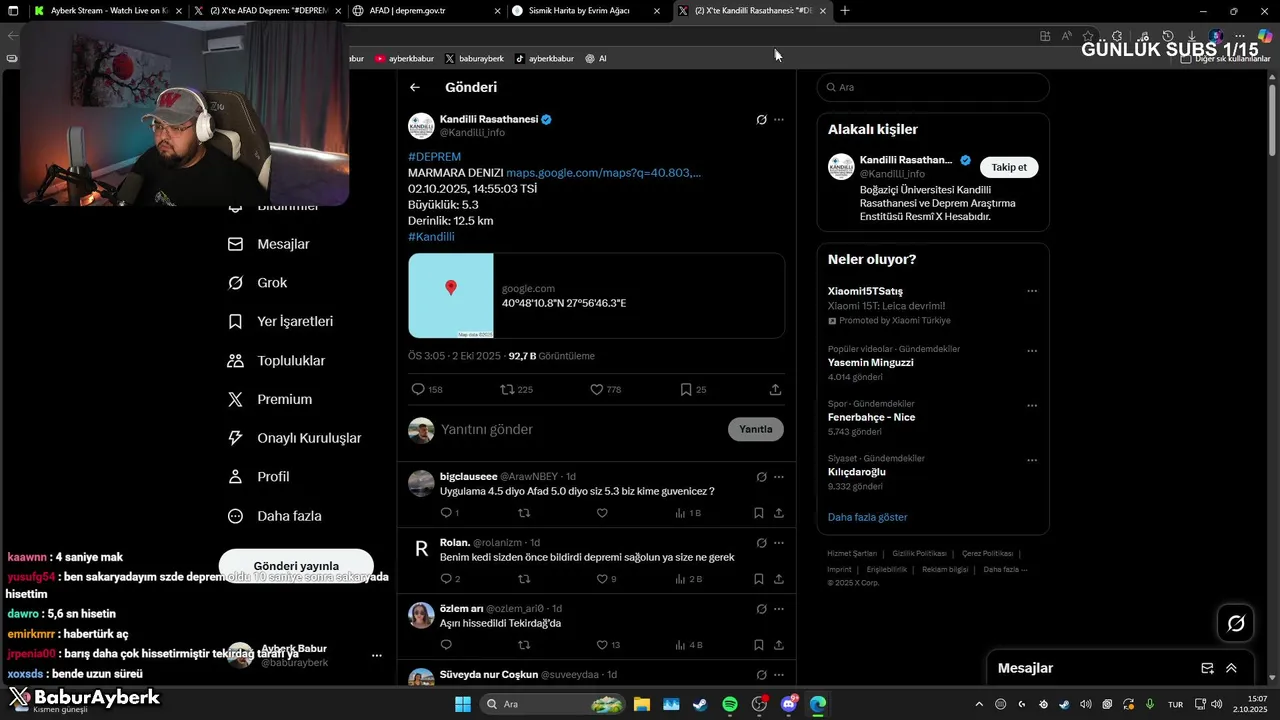Open options for Yasemin Minguzzi trend
Screen dimensions: 1280x720
coord(1032,351)
